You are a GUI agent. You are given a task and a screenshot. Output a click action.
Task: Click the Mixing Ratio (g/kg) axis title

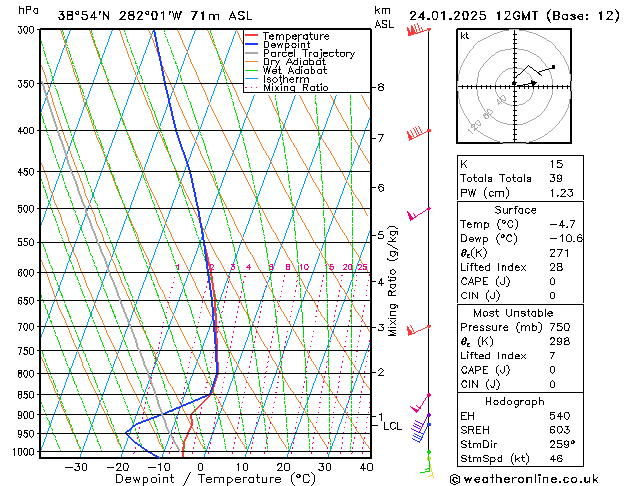click(x=392, y=281)
